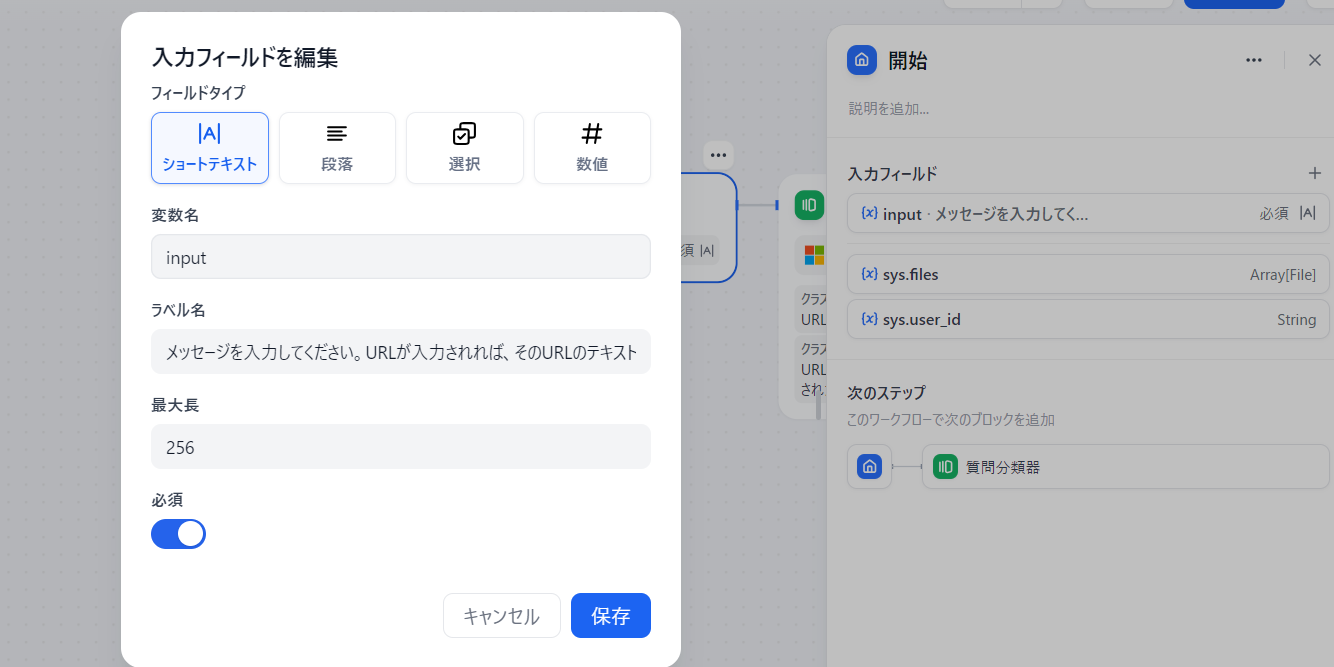Open three-dot menu above start node on canvas
1334x667 pixels.
pos(718,155)
